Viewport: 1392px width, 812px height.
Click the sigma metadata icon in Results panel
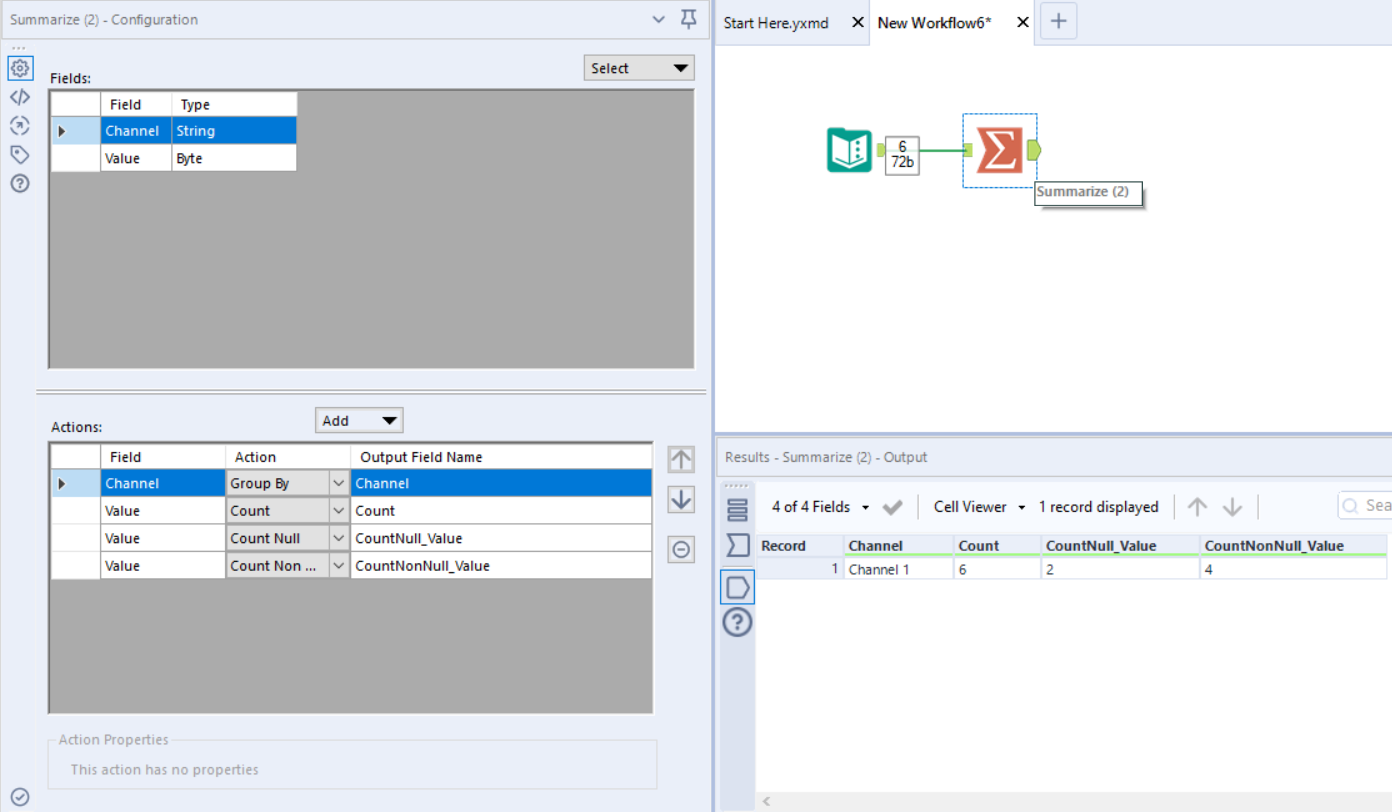737,545
